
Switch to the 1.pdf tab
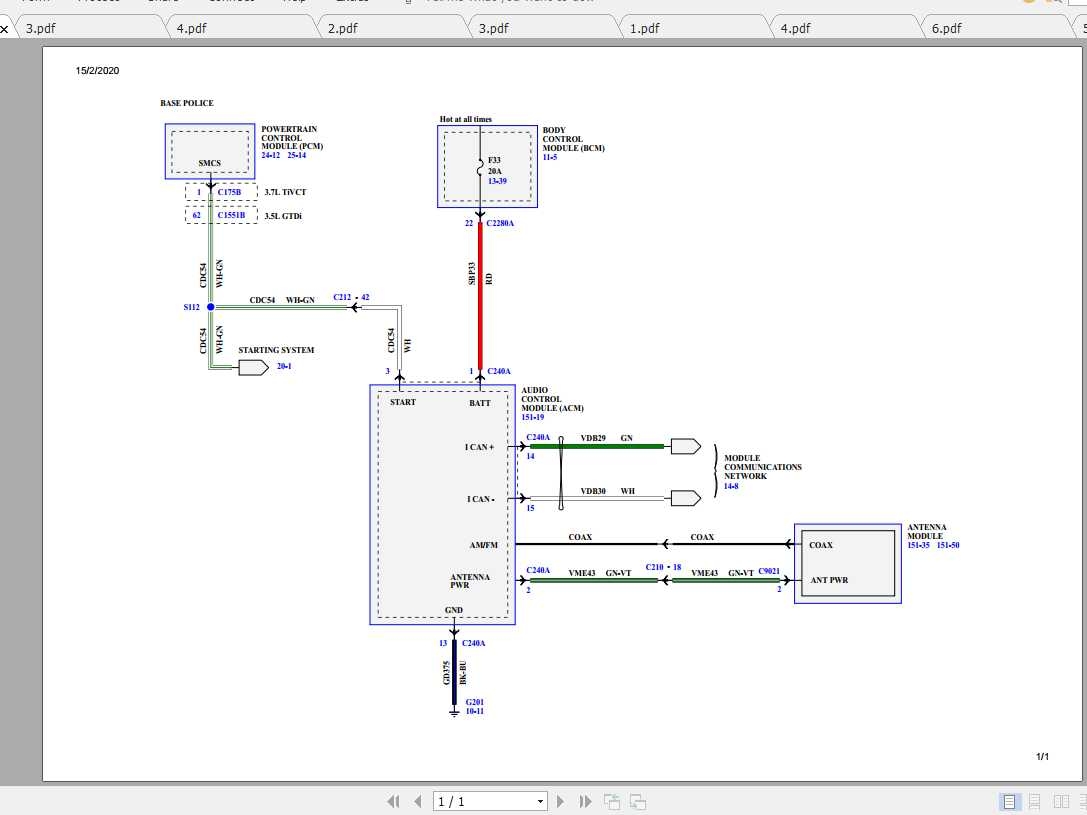click(644, 28)
